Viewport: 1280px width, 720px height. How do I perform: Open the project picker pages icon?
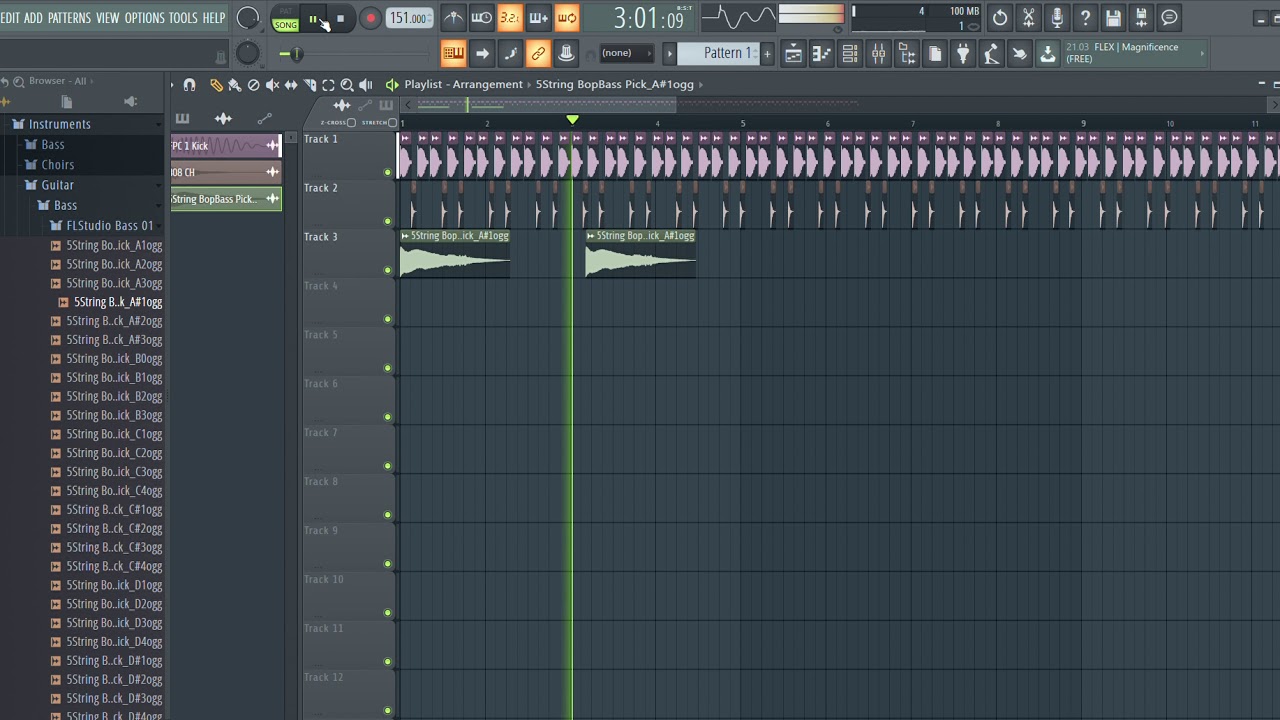pyautogui.click(x=935, y=54)
